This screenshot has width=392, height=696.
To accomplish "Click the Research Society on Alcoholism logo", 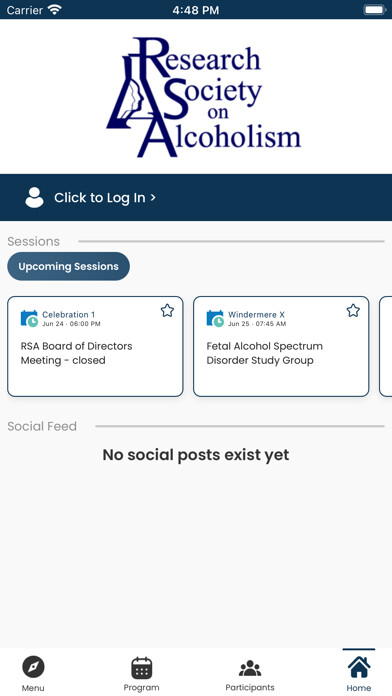I will (204, 97).
